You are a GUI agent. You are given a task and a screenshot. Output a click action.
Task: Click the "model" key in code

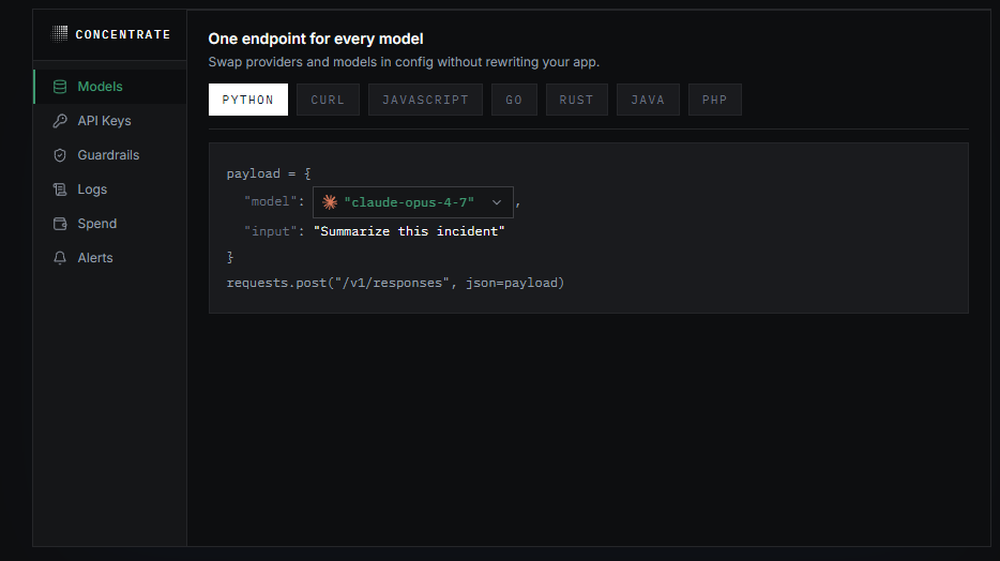coord(270,201)
